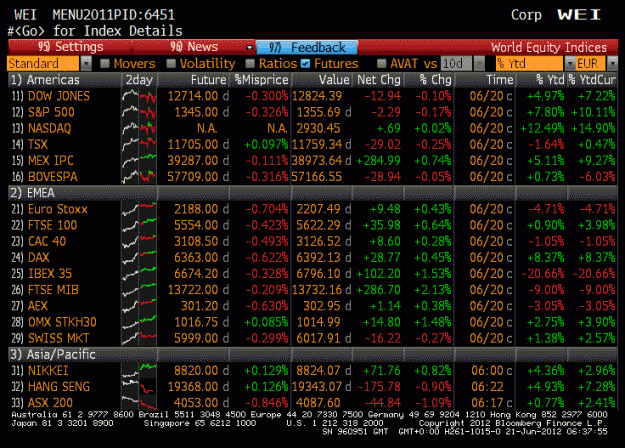
Task: Open the IBEX 35 2day sparkline chart
Action: tap(139, 274)
